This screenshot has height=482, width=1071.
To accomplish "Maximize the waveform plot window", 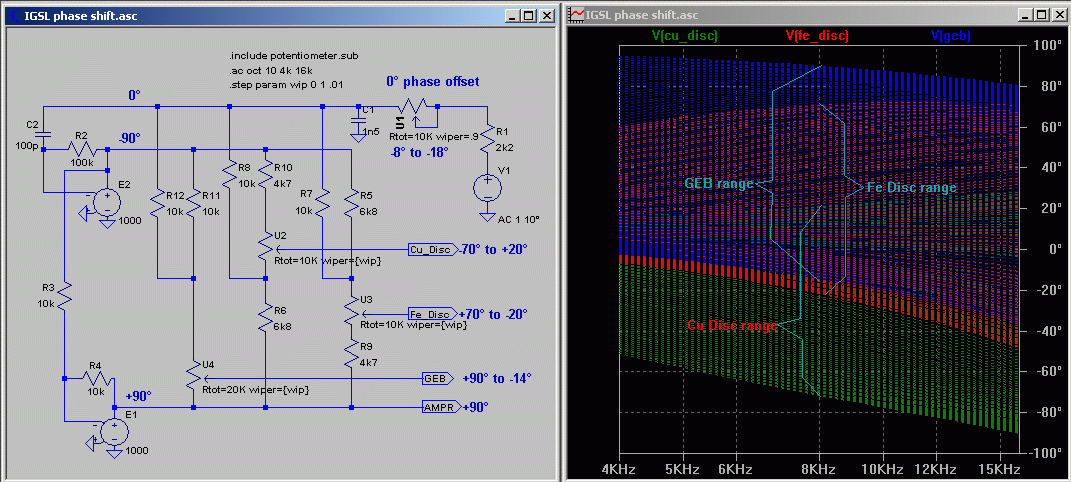I will [x=1040, y=15].
